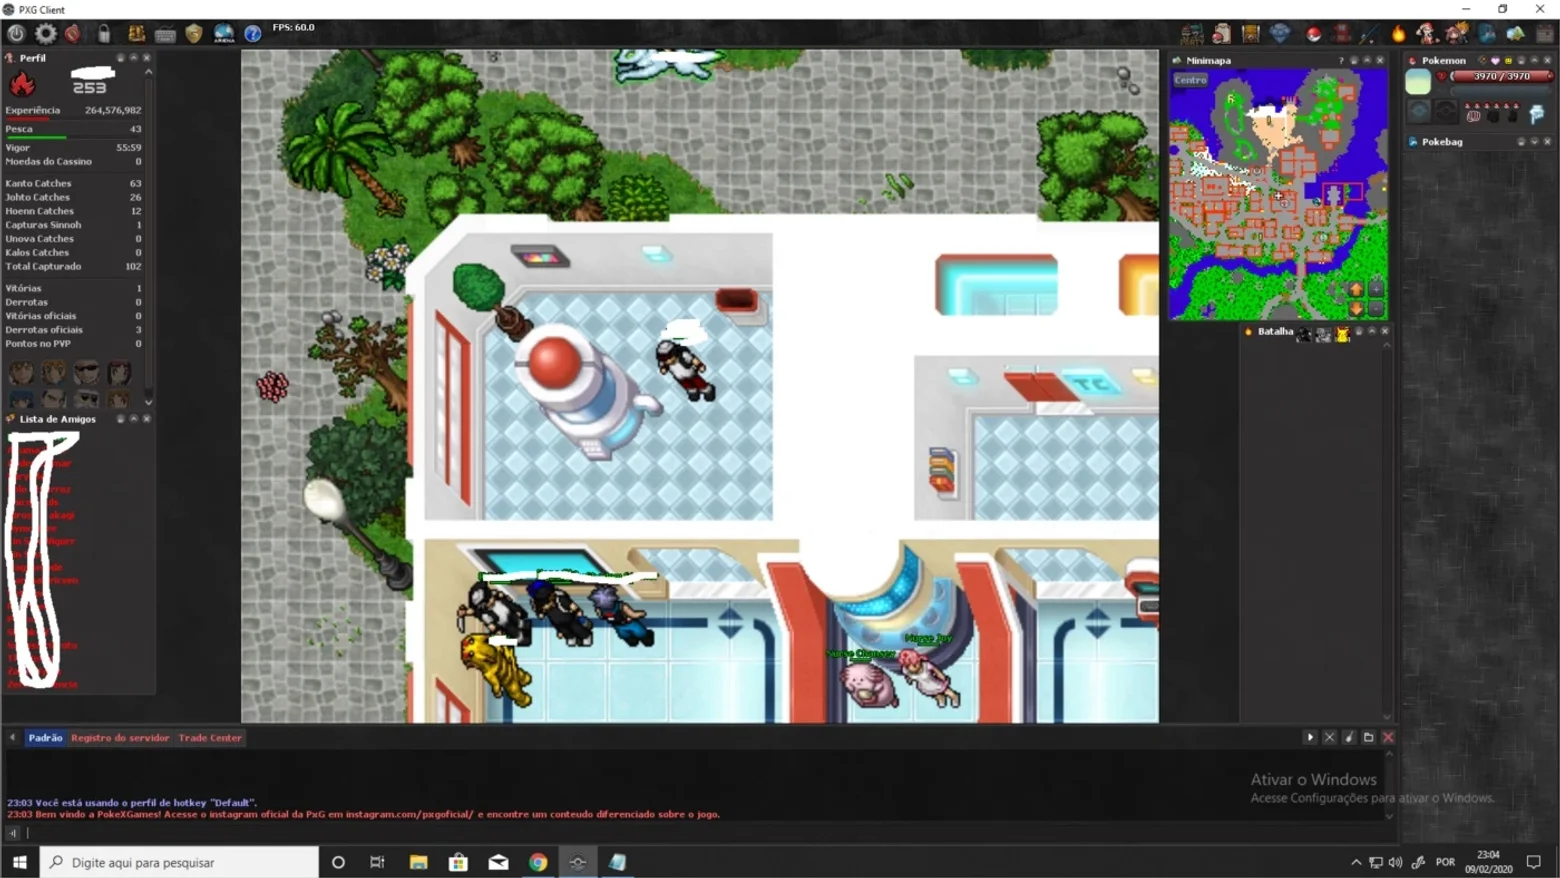1560x878 pixels.
Task: Select the fishing rod icon
Action: [x=1368, y=34]
